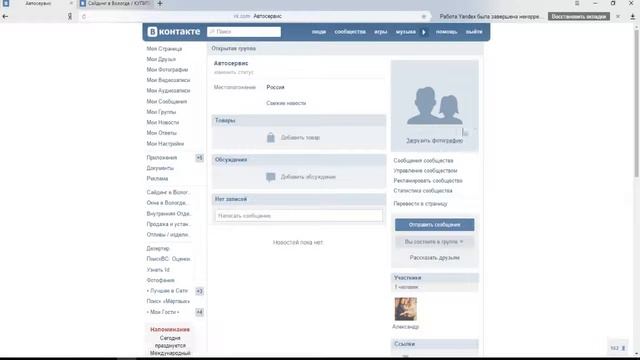This screenshot has width=640, height=360.
Task: Click Загрузить фотографию under group avatar
Action: [434, 140]
